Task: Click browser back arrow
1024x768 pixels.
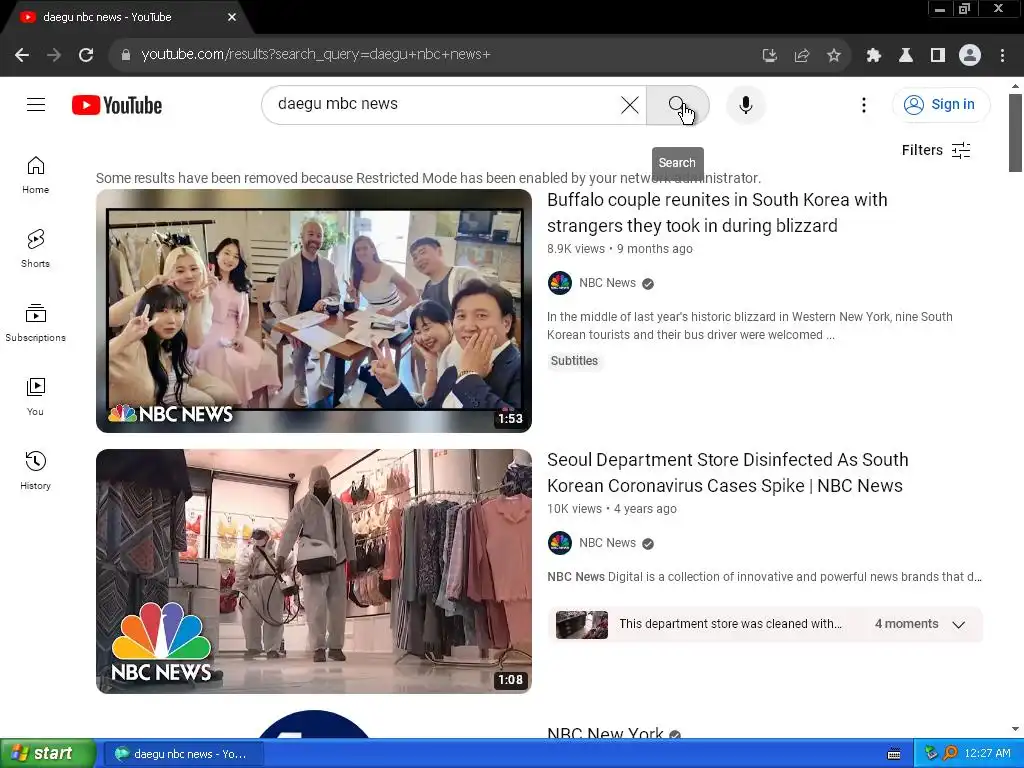Action: point(22,55)
